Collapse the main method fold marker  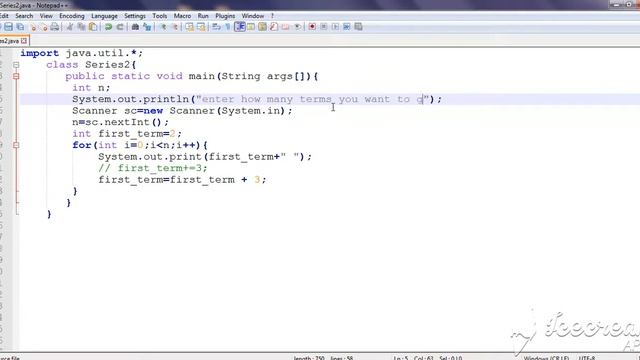click(16, 76)
